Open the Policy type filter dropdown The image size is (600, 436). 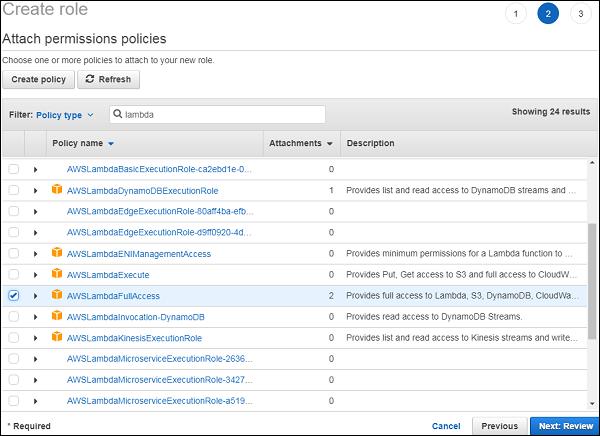pos(65,115)
